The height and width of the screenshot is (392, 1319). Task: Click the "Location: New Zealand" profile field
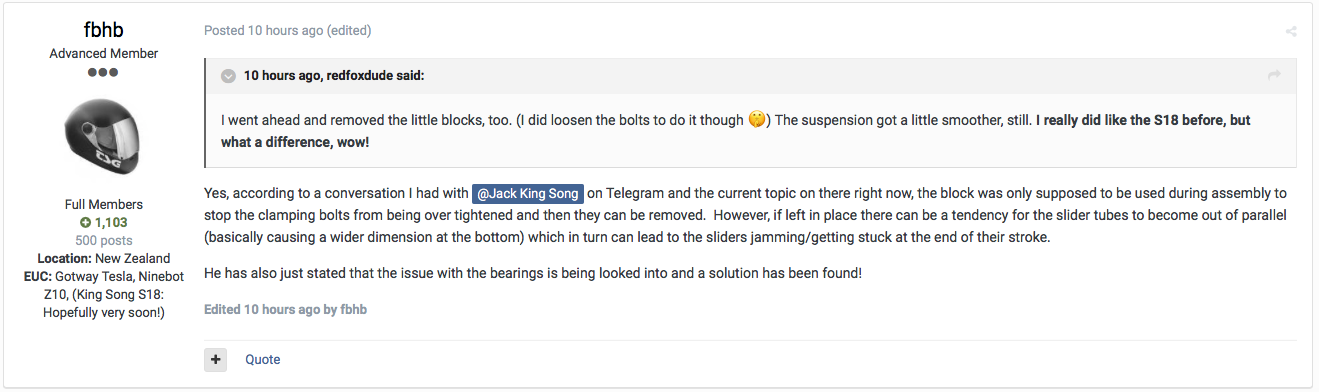[104, 258]
